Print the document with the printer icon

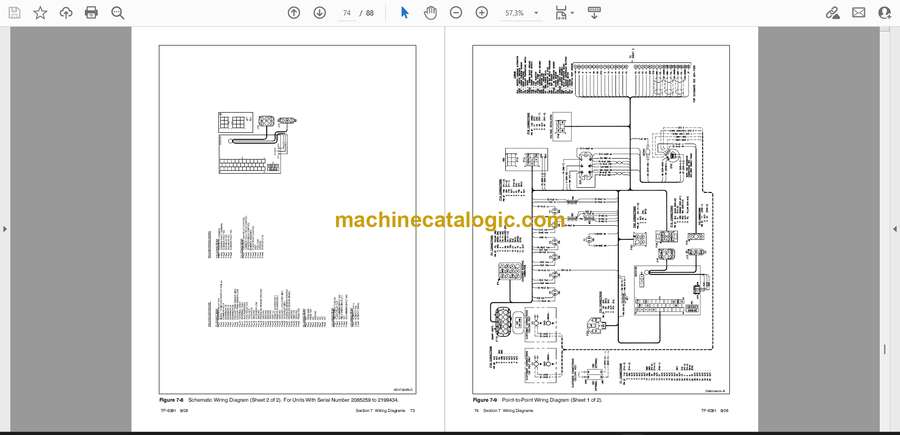point(91,13)
